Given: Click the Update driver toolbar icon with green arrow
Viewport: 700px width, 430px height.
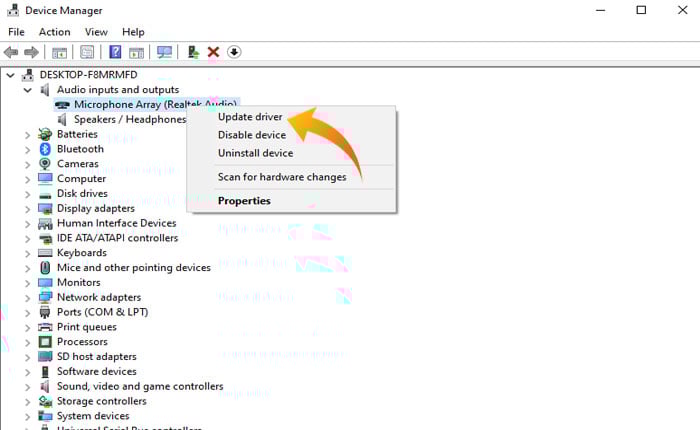Looking at the screenshot, I should click(x=193, y=52).
